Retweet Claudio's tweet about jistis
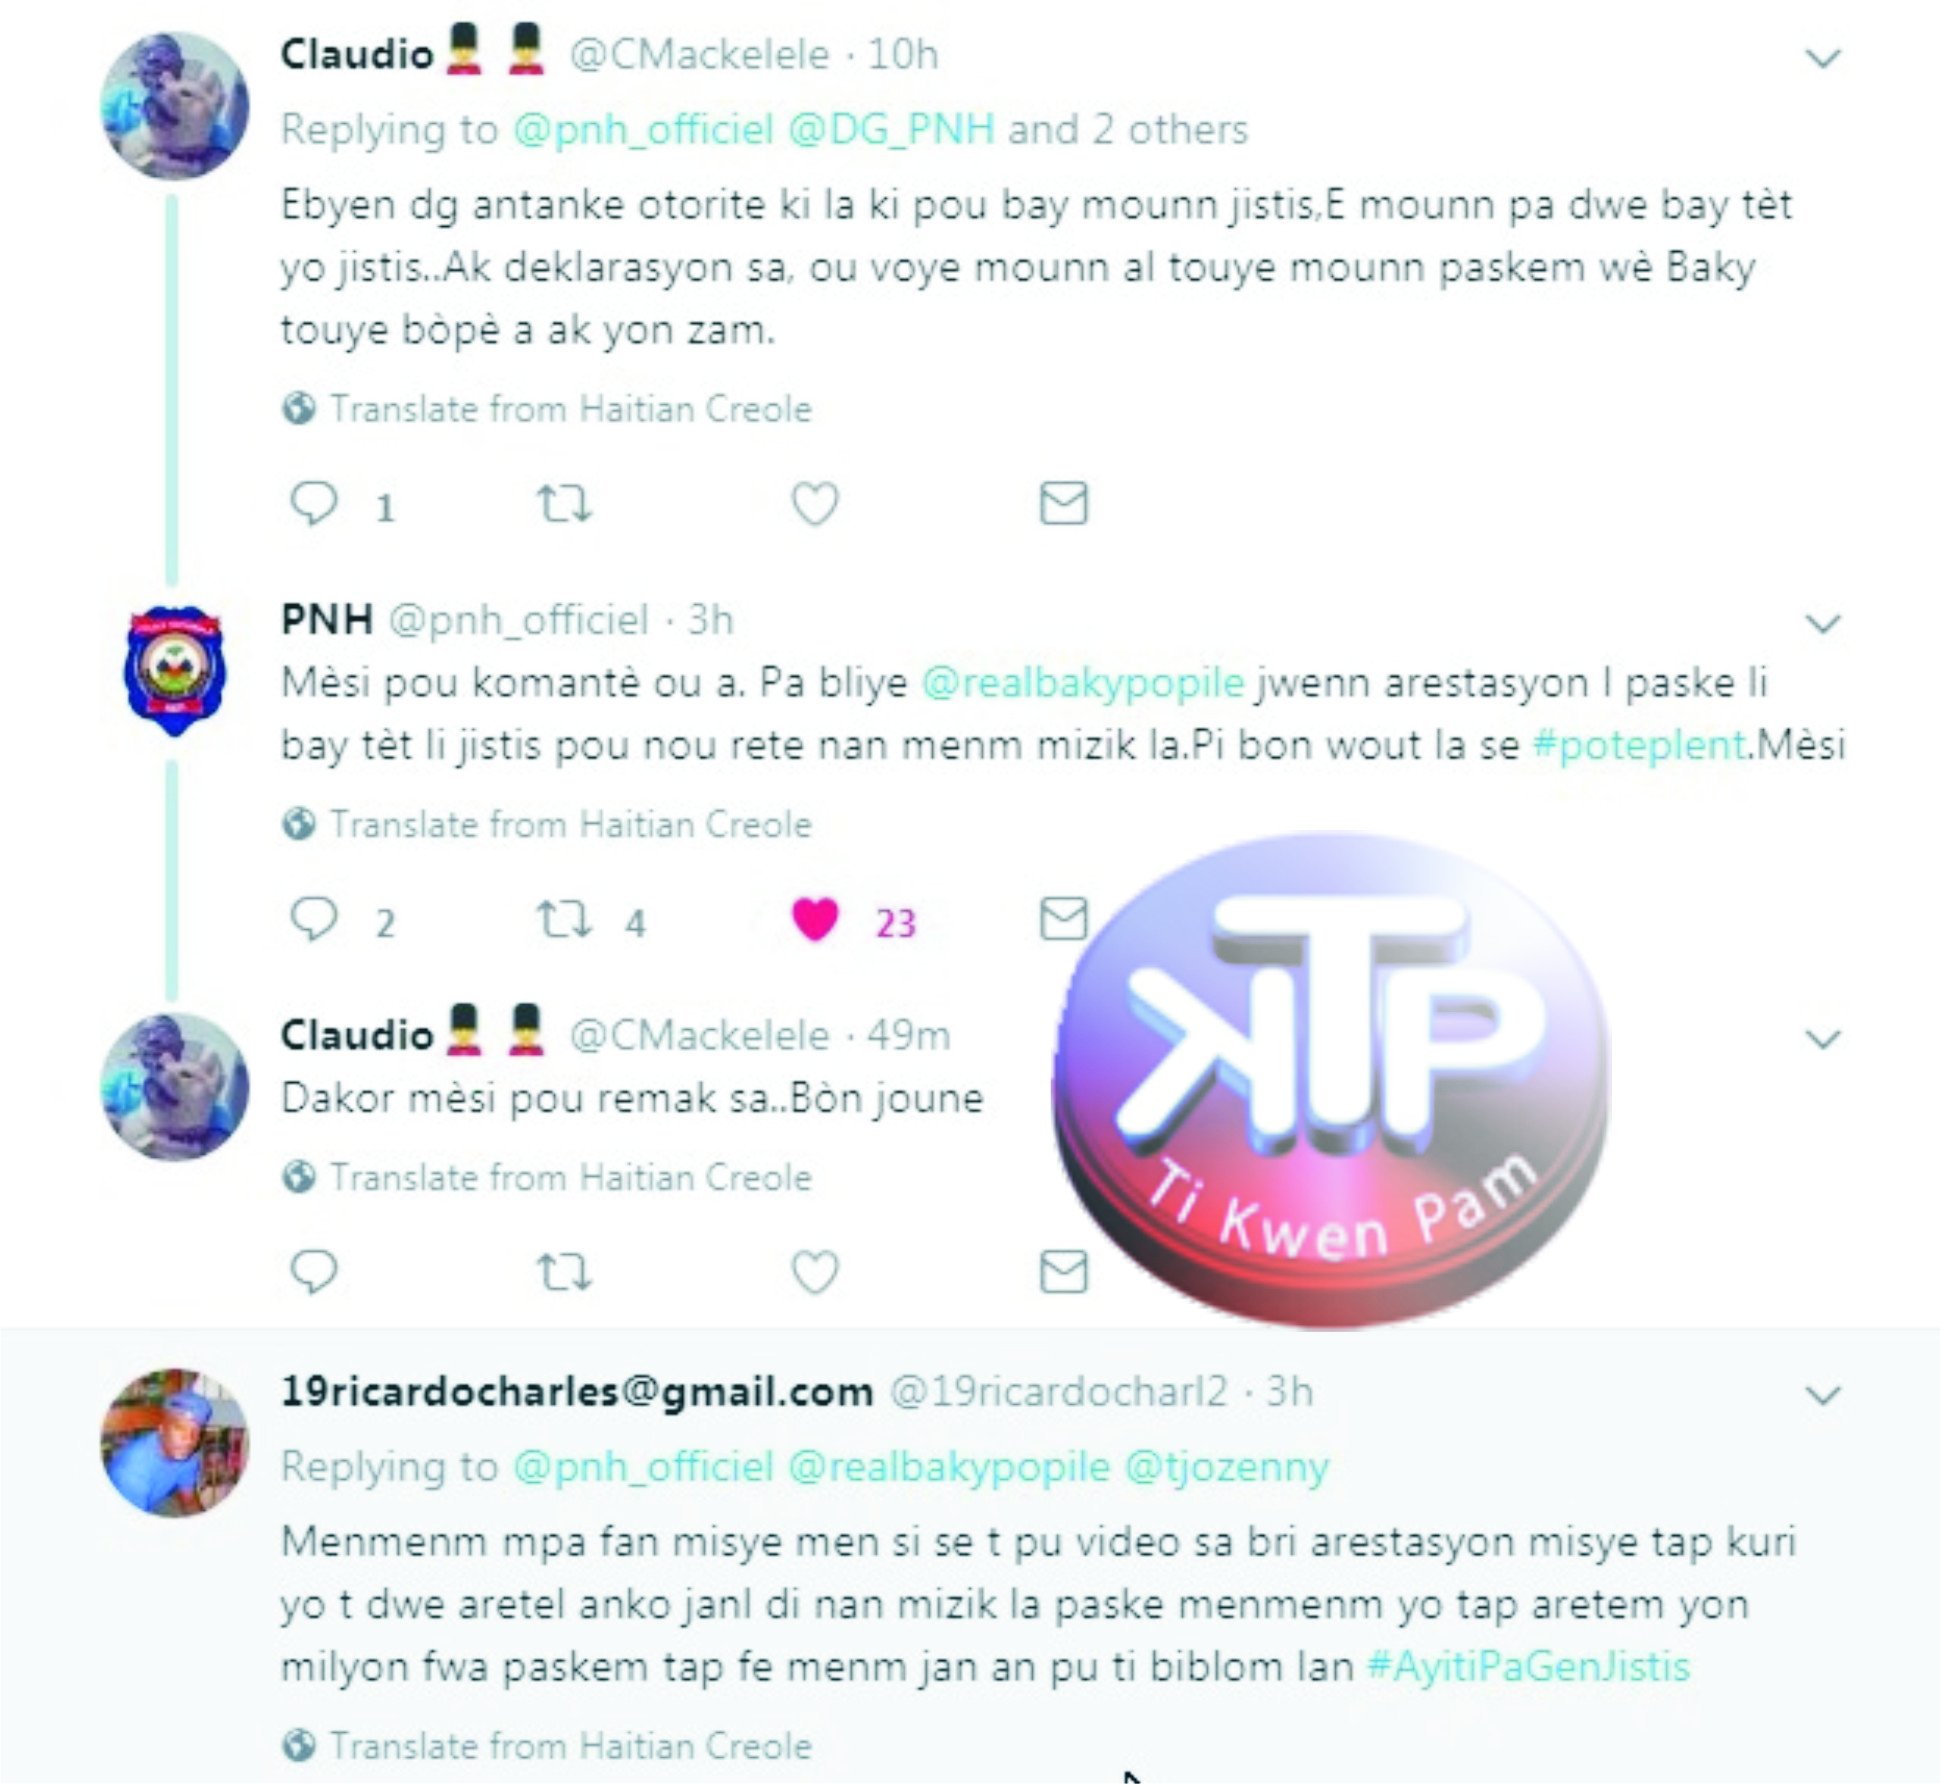 565,503
